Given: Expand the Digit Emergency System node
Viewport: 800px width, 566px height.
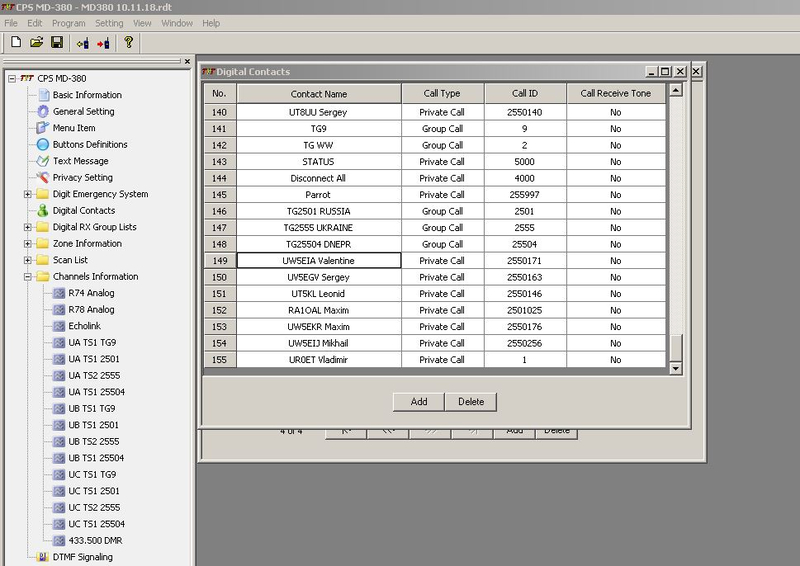Looking at the screenshot, I should 28,194.
